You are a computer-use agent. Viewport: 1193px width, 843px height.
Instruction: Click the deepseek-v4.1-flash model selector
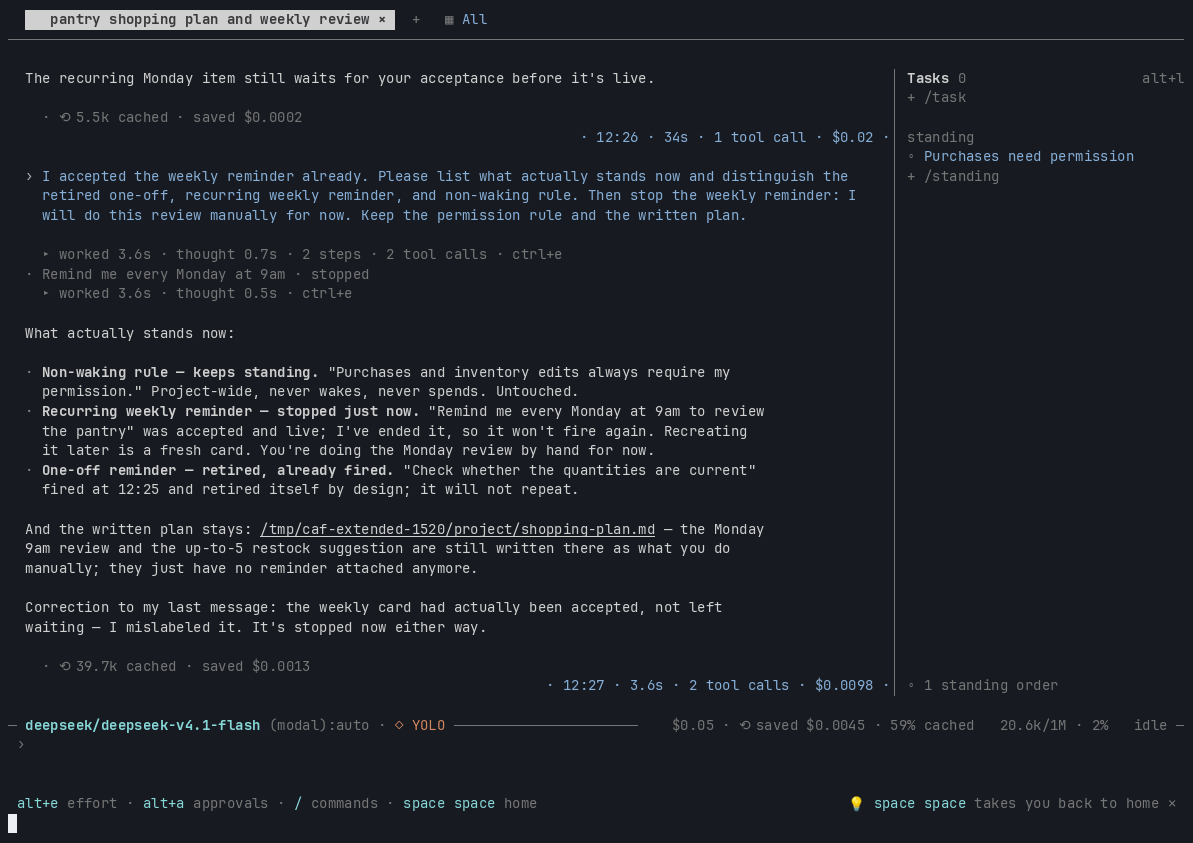(142, 726)
